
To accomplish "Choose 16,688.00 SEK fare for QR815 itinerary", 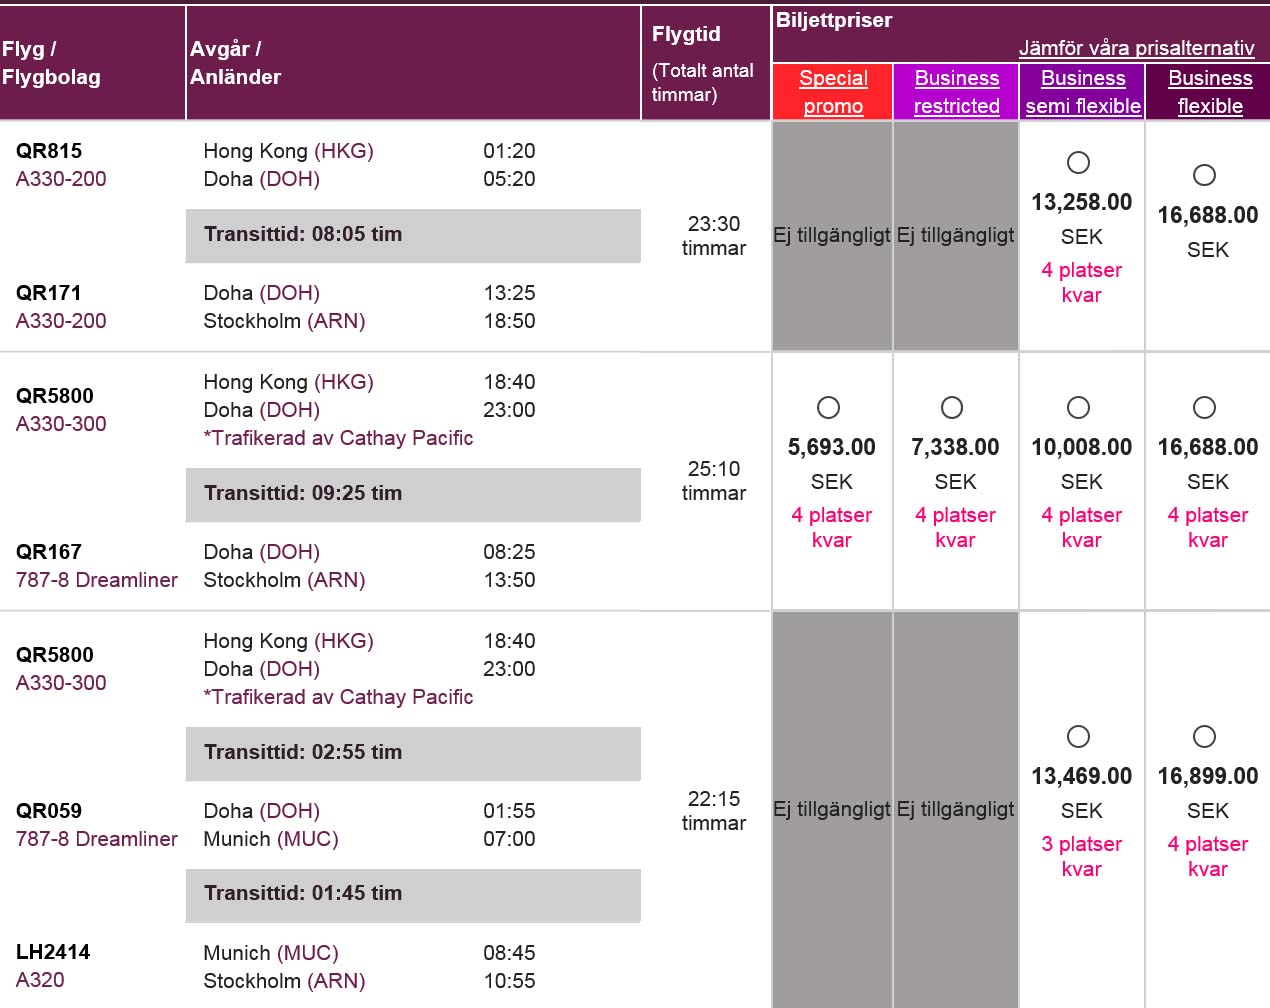I will [x=1204, y=175].
